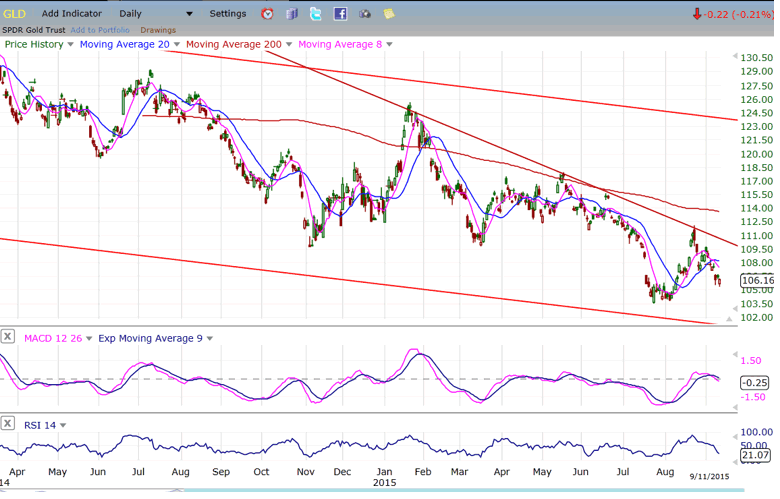Click the alarm clock alert icon
The height and width of the screenshot is (499, 780).
pos(267,14)
